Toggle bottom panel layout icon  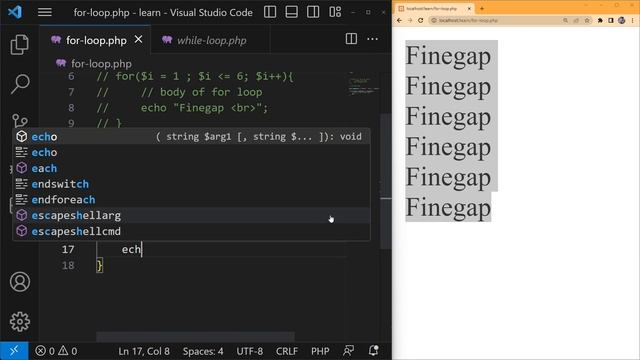coord(291,12)
